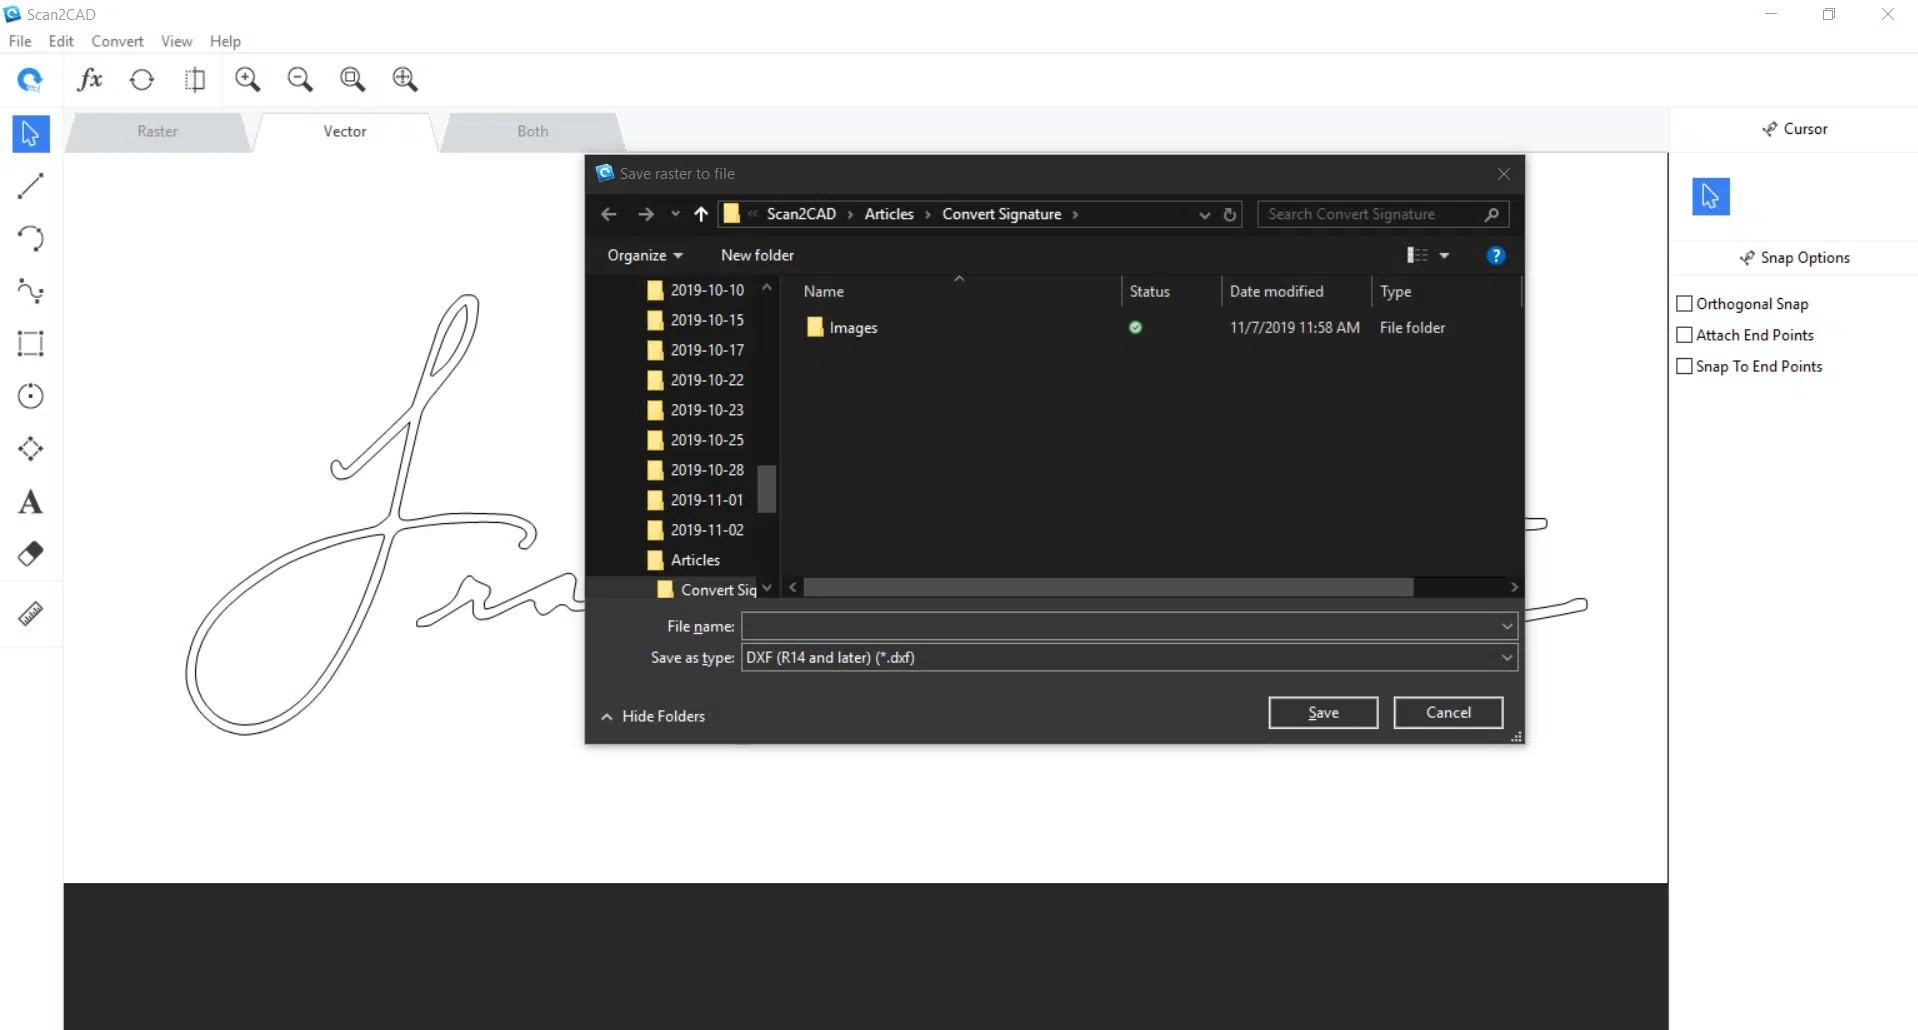Viewport: 1918px width, 1030px height.
Task: Select the Arc drawing tool
Action: point(30,238)
